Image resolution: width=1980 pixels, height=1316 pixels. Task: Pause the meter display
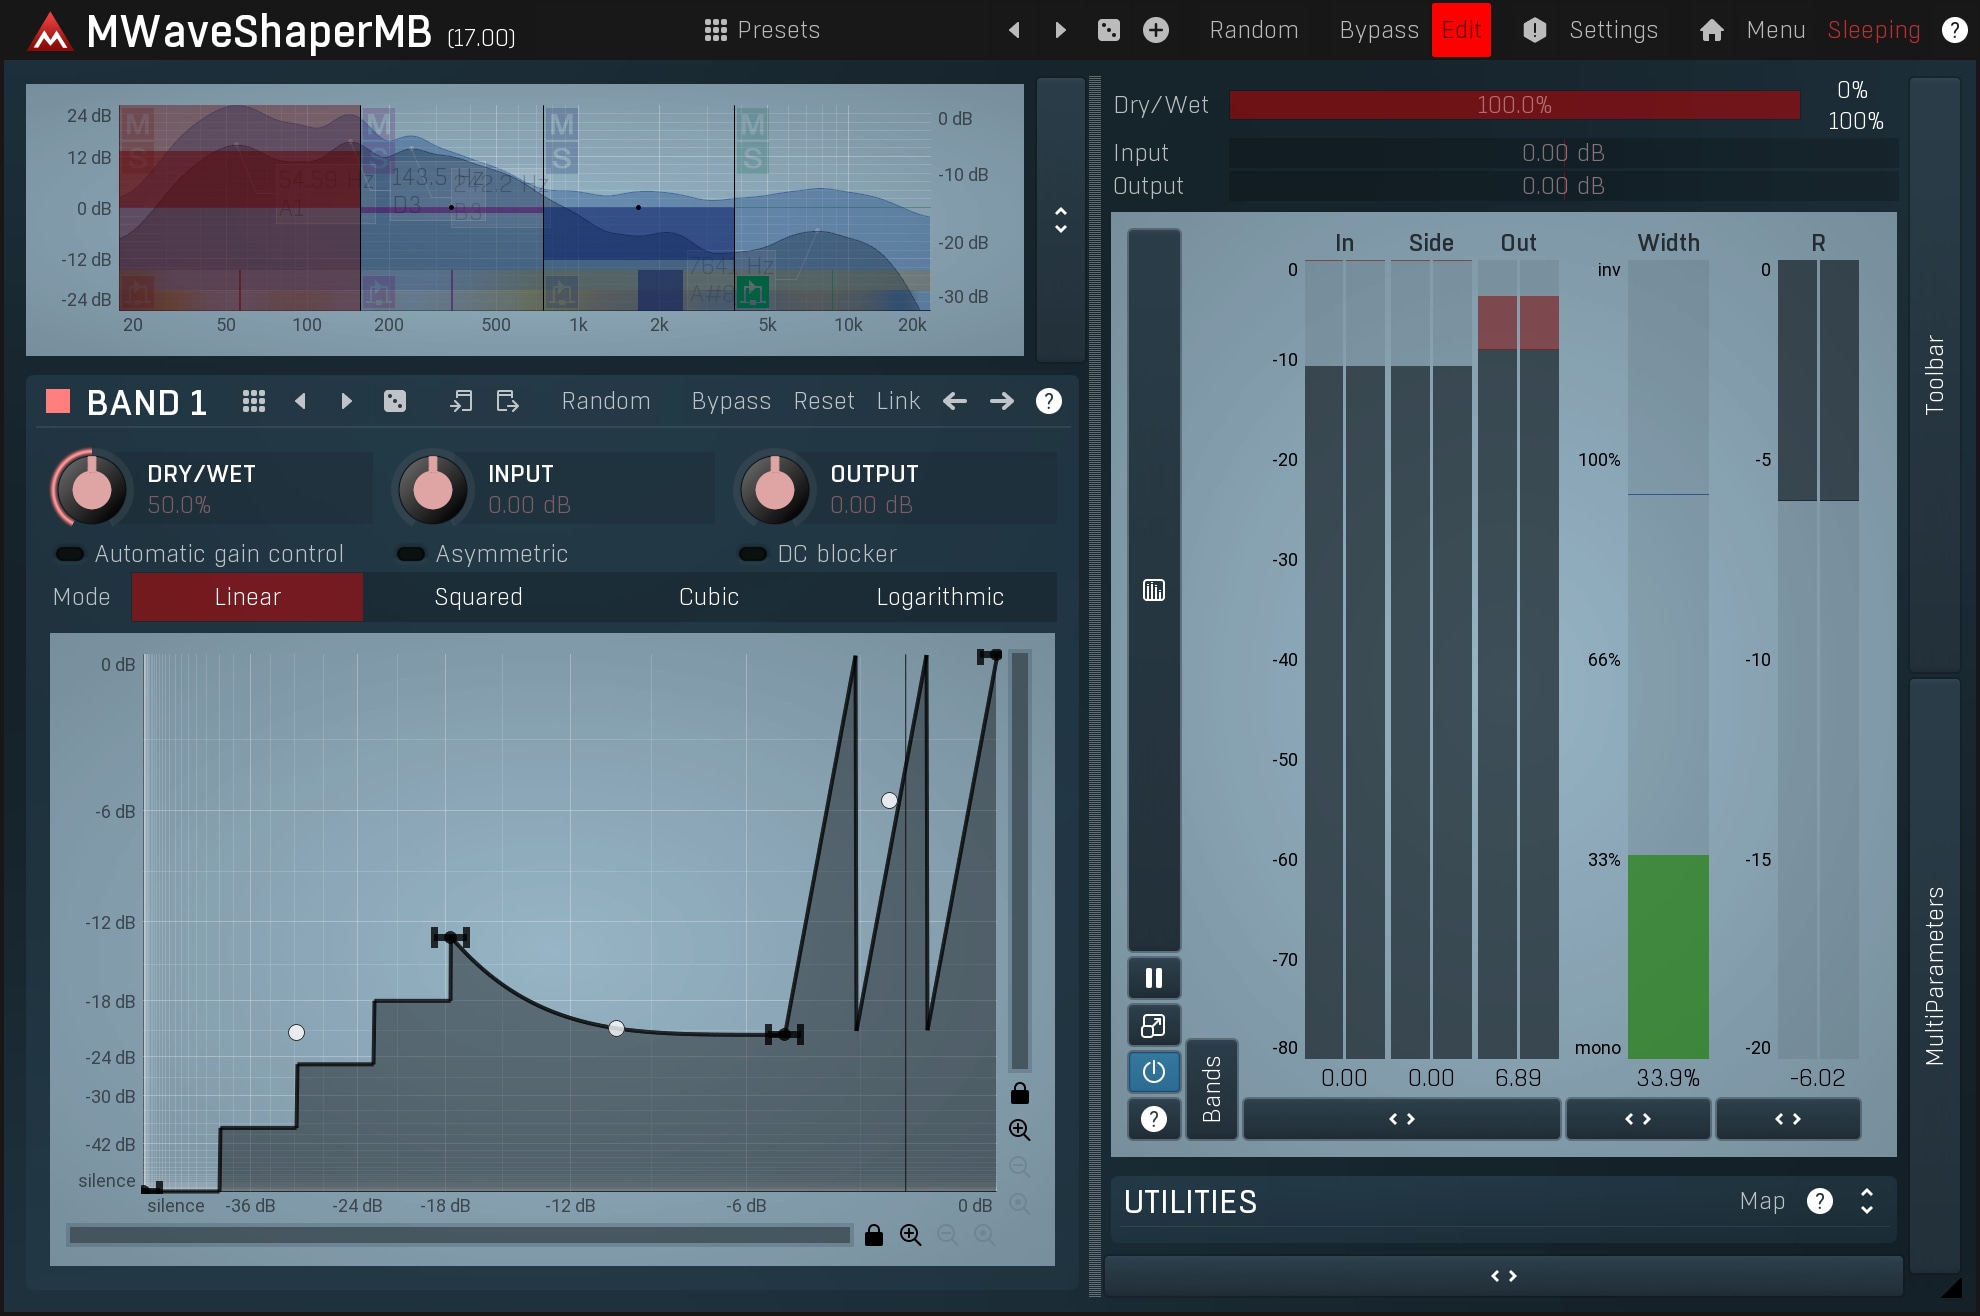pyautogui.click(x=1153, y=978)
